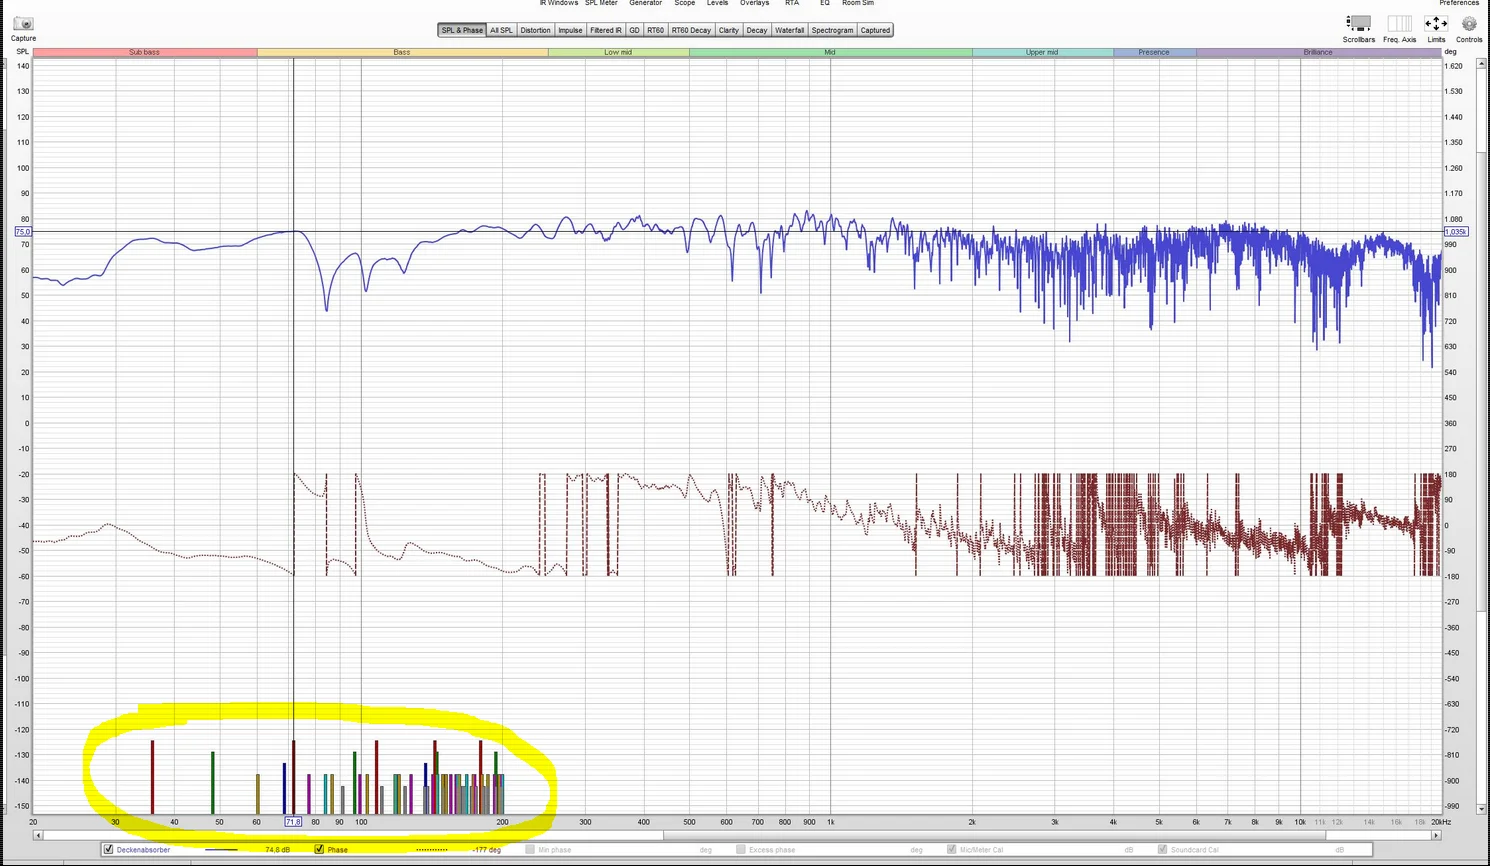The width and height of the screenshot is (1490, 866).
Task: Open the Controls gear icon
Action: [1469, 23]
